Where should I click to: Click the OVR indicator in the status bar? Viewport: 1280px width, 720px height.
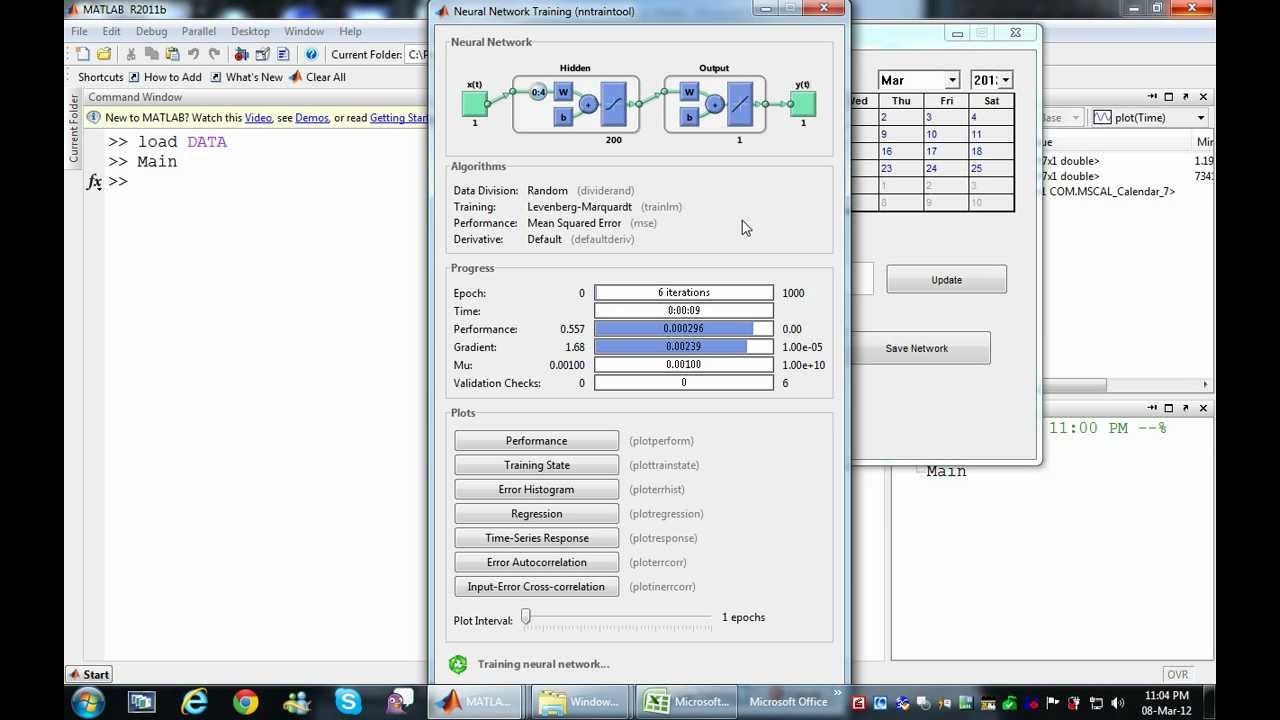tap(1177, 675)
